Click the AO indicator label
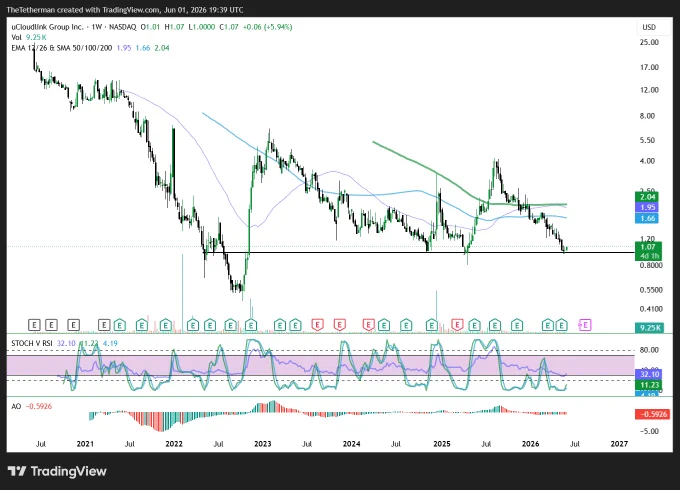The height and width of the screenshot is (490, 680). (x=16, y=406)
